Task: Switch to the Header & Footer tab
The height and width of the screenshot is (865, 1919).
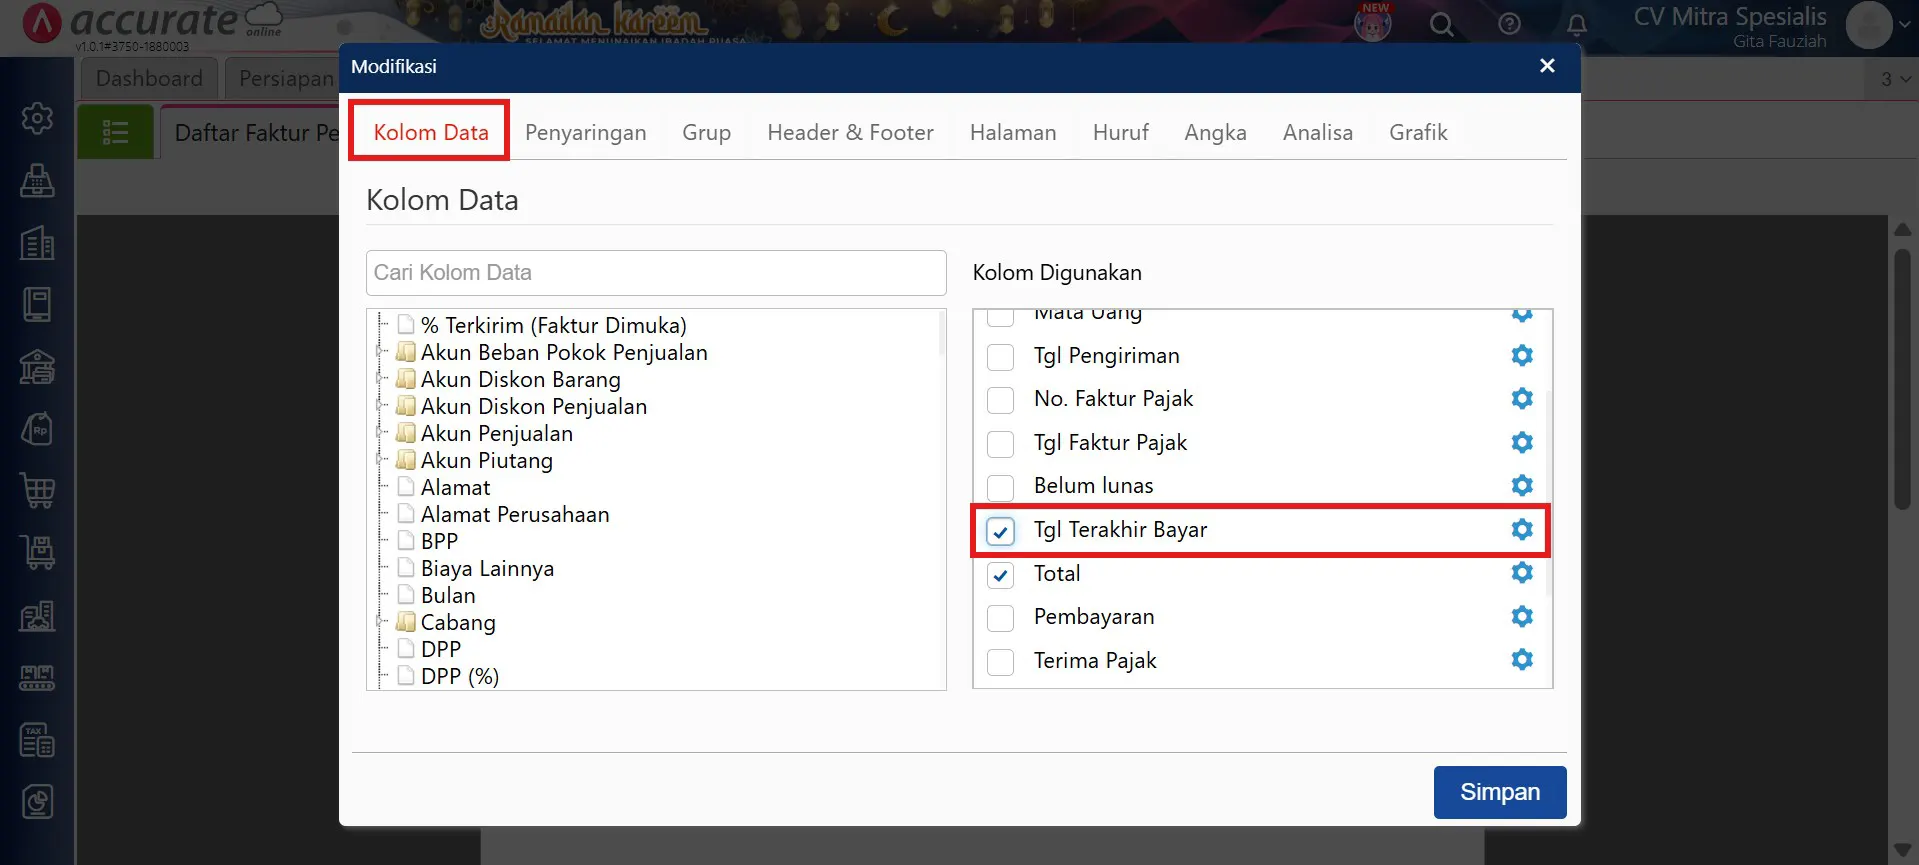Action: pyautogui.click(x=850, y=132)
